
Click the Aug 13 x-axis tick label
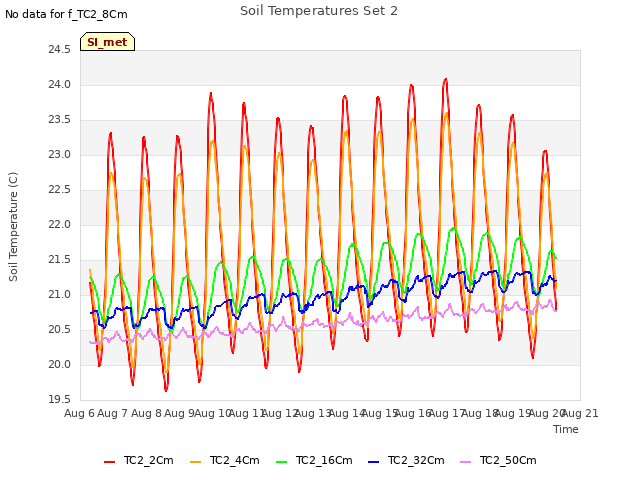[313, 413]
